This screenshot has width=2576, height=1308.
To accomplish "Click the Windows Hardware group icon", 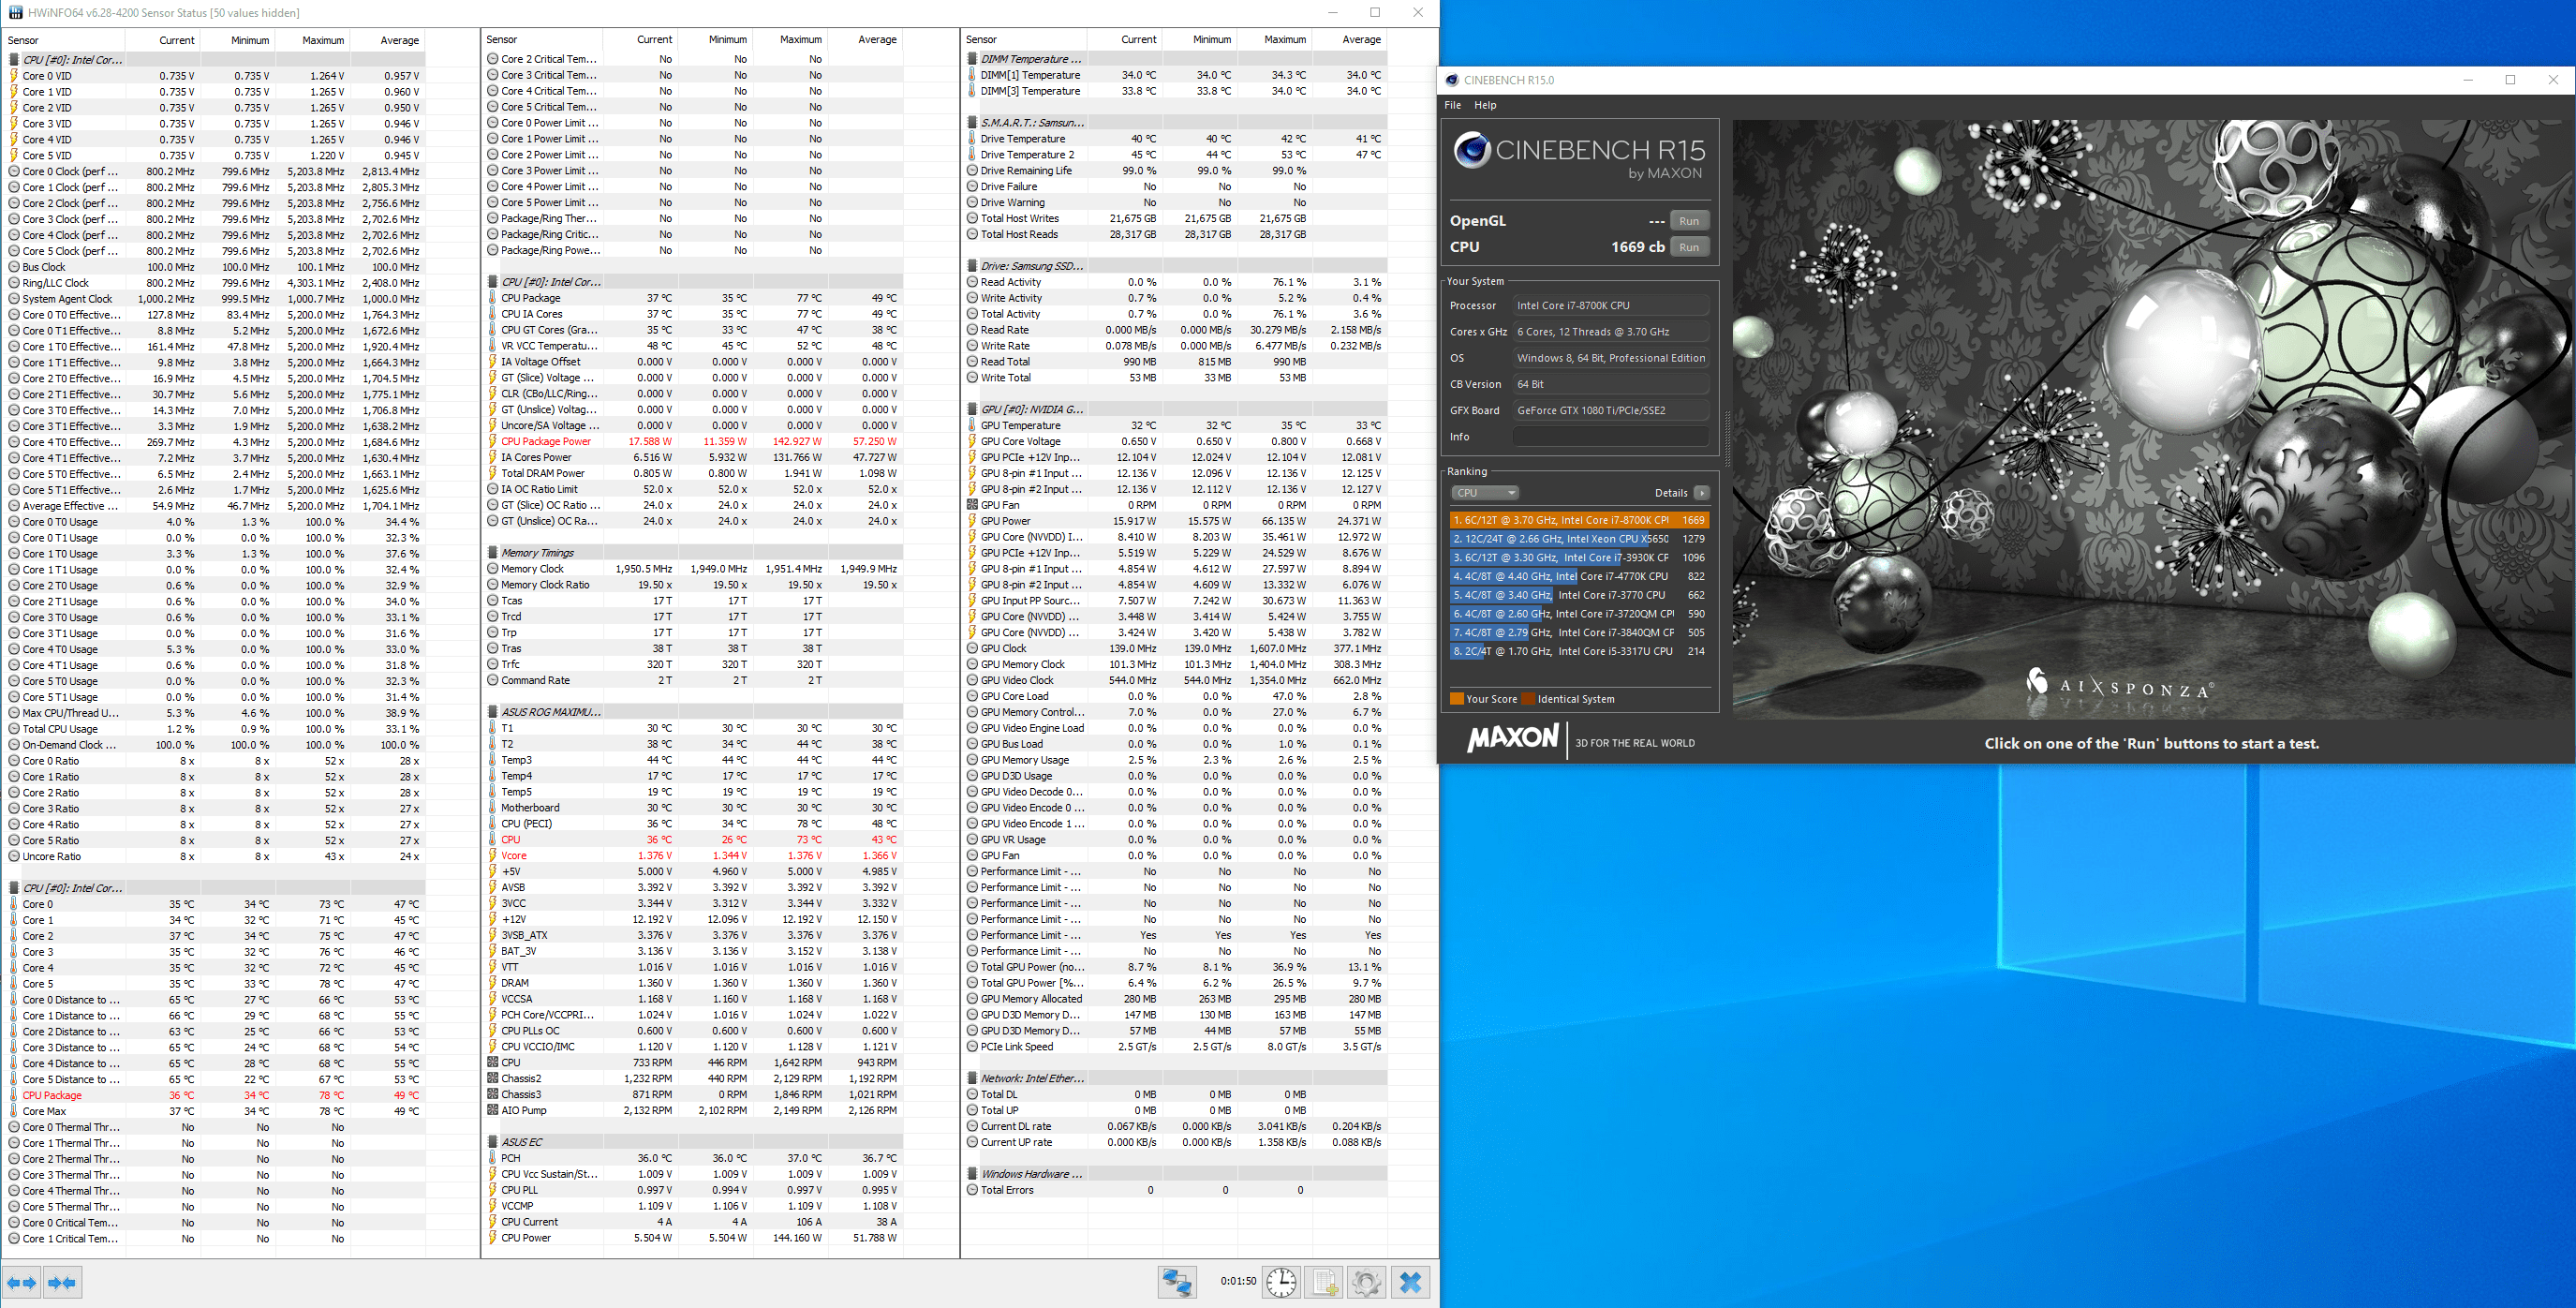I will point(972,1174).
